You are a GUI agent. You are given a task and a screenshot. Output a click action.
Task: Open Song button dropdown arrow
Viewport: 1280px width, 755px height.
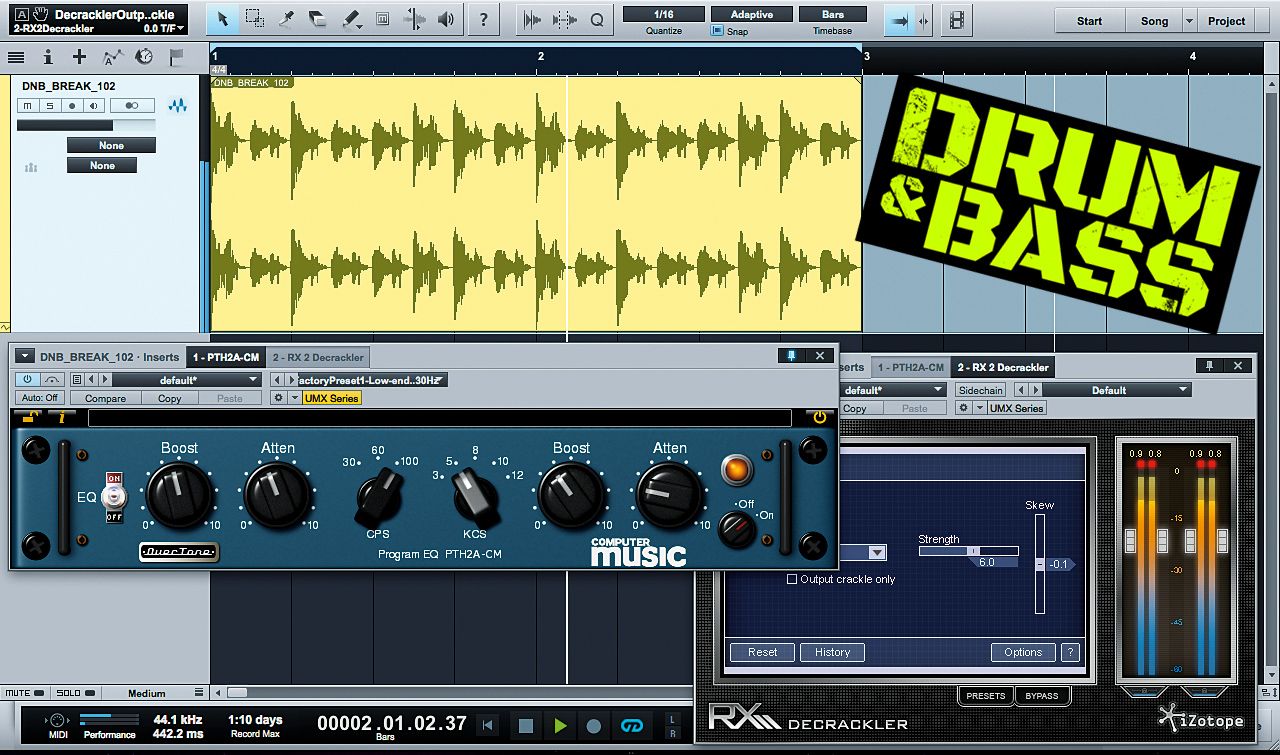[1189, 20]
